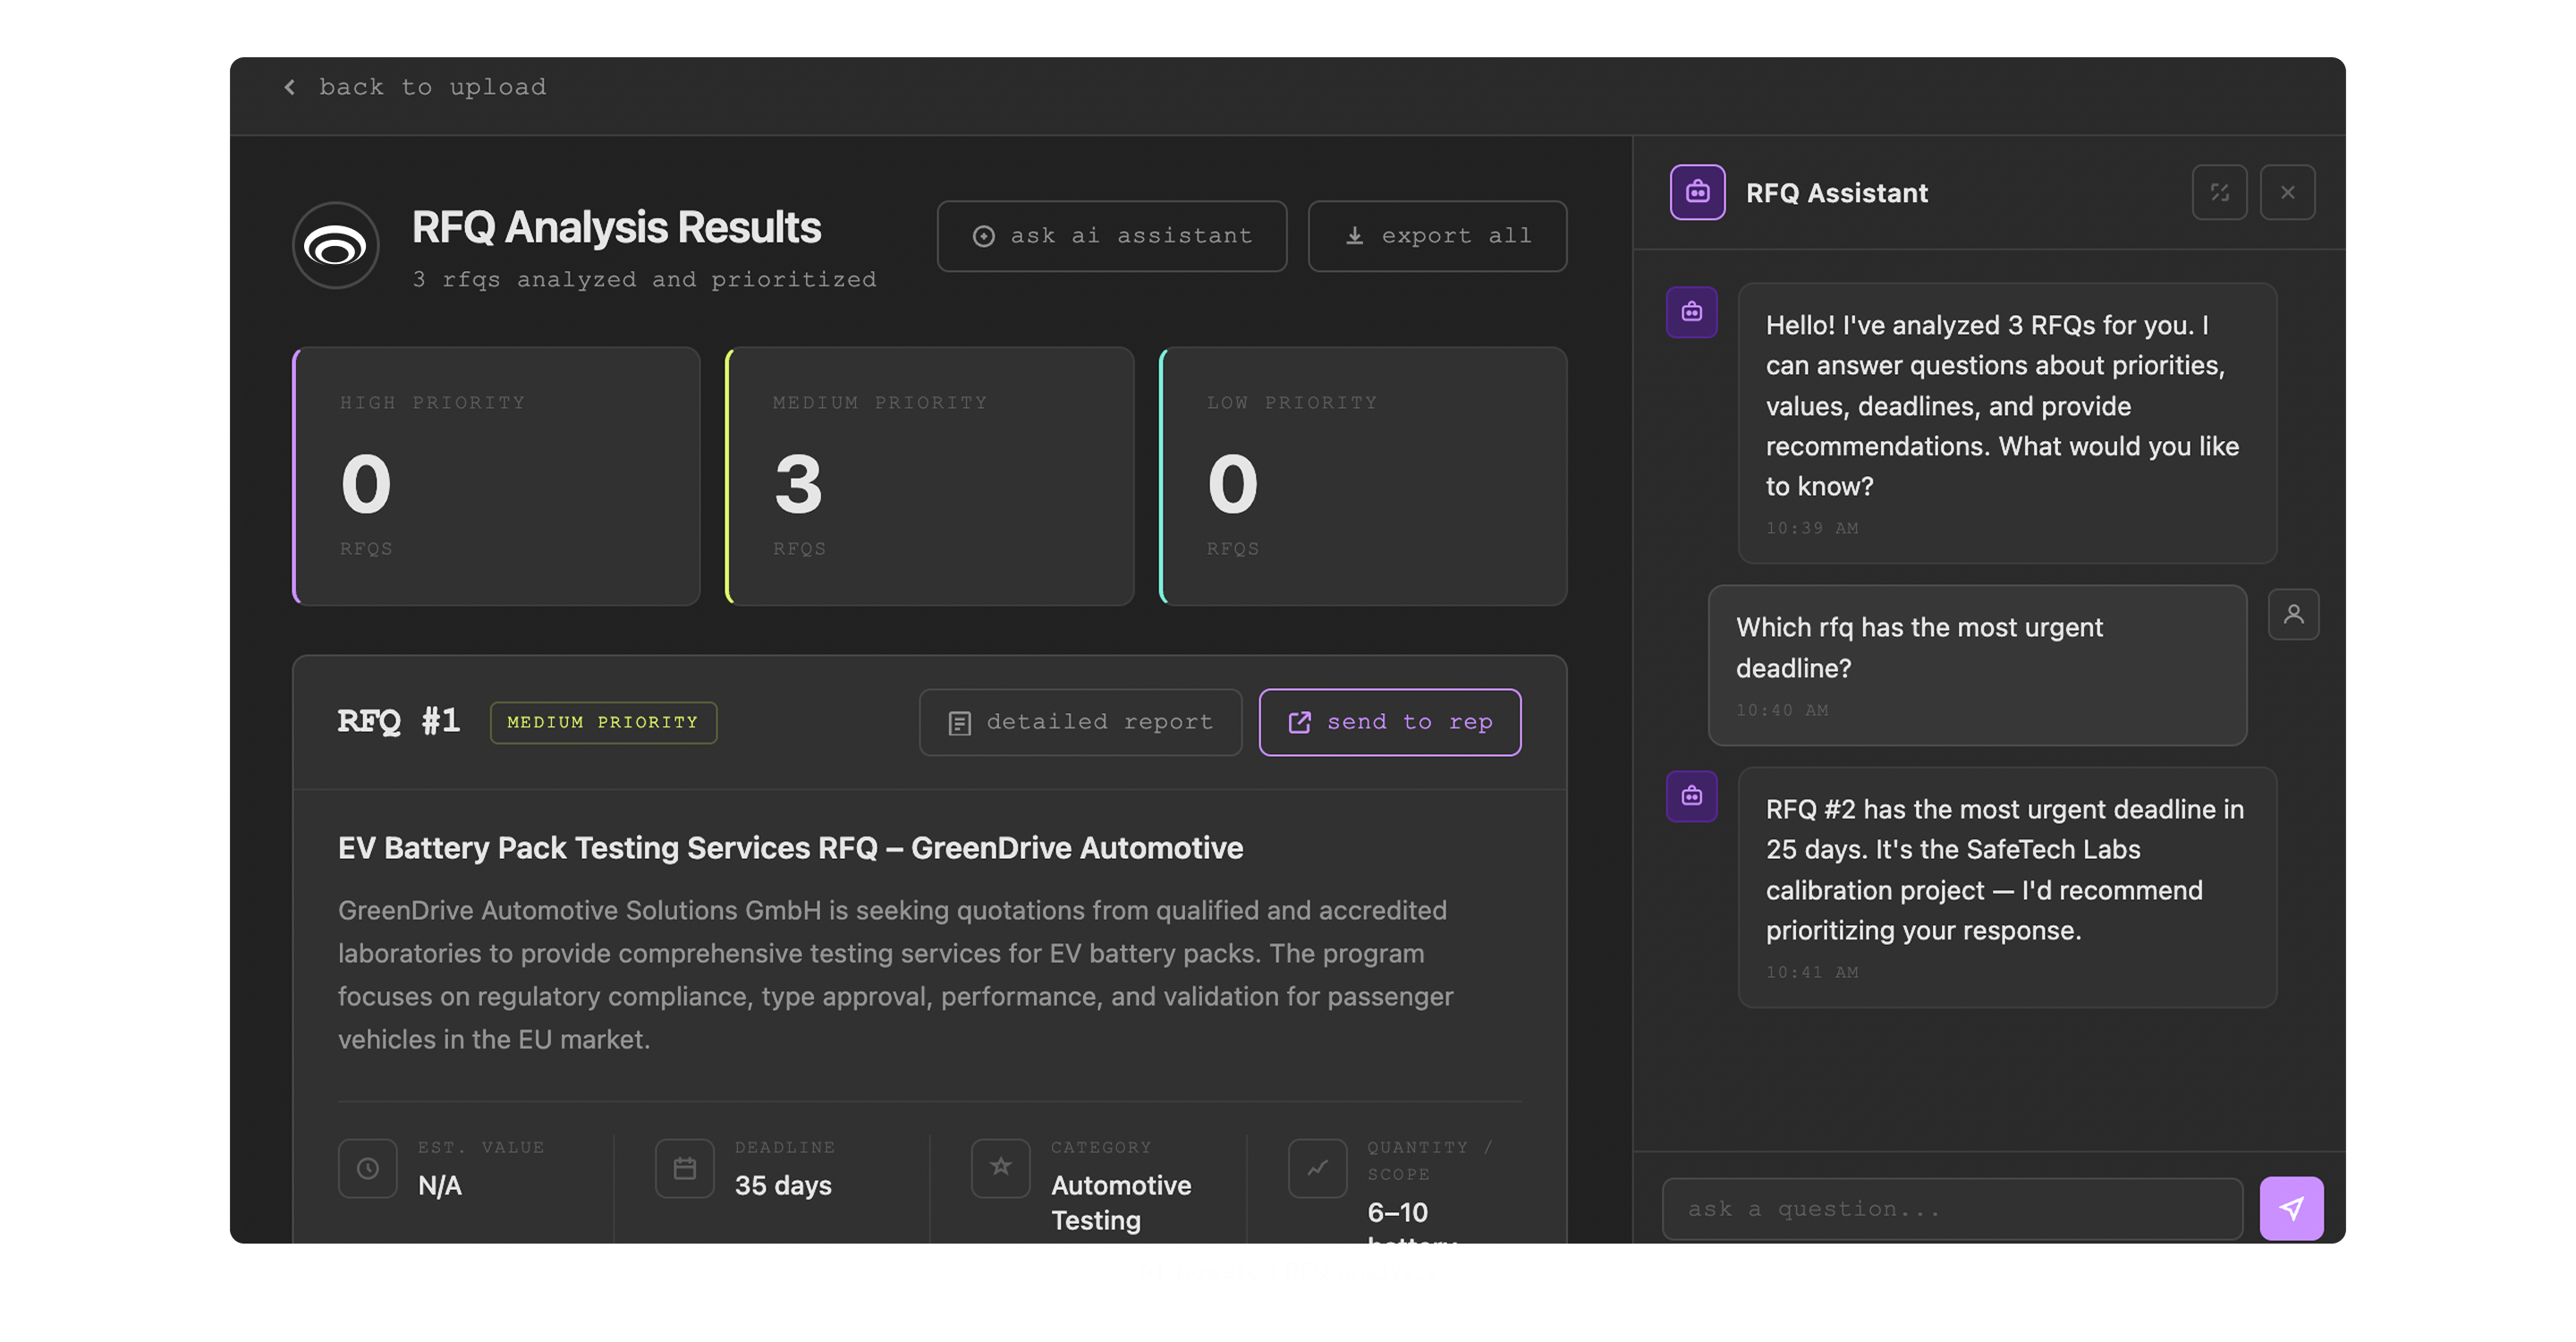Click the Category star icon

(1000, 1168)
